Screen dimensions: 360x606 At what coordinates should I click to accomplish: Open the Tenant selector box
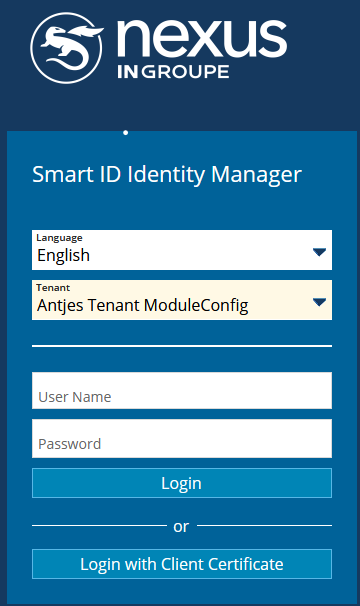pos(182,300)
